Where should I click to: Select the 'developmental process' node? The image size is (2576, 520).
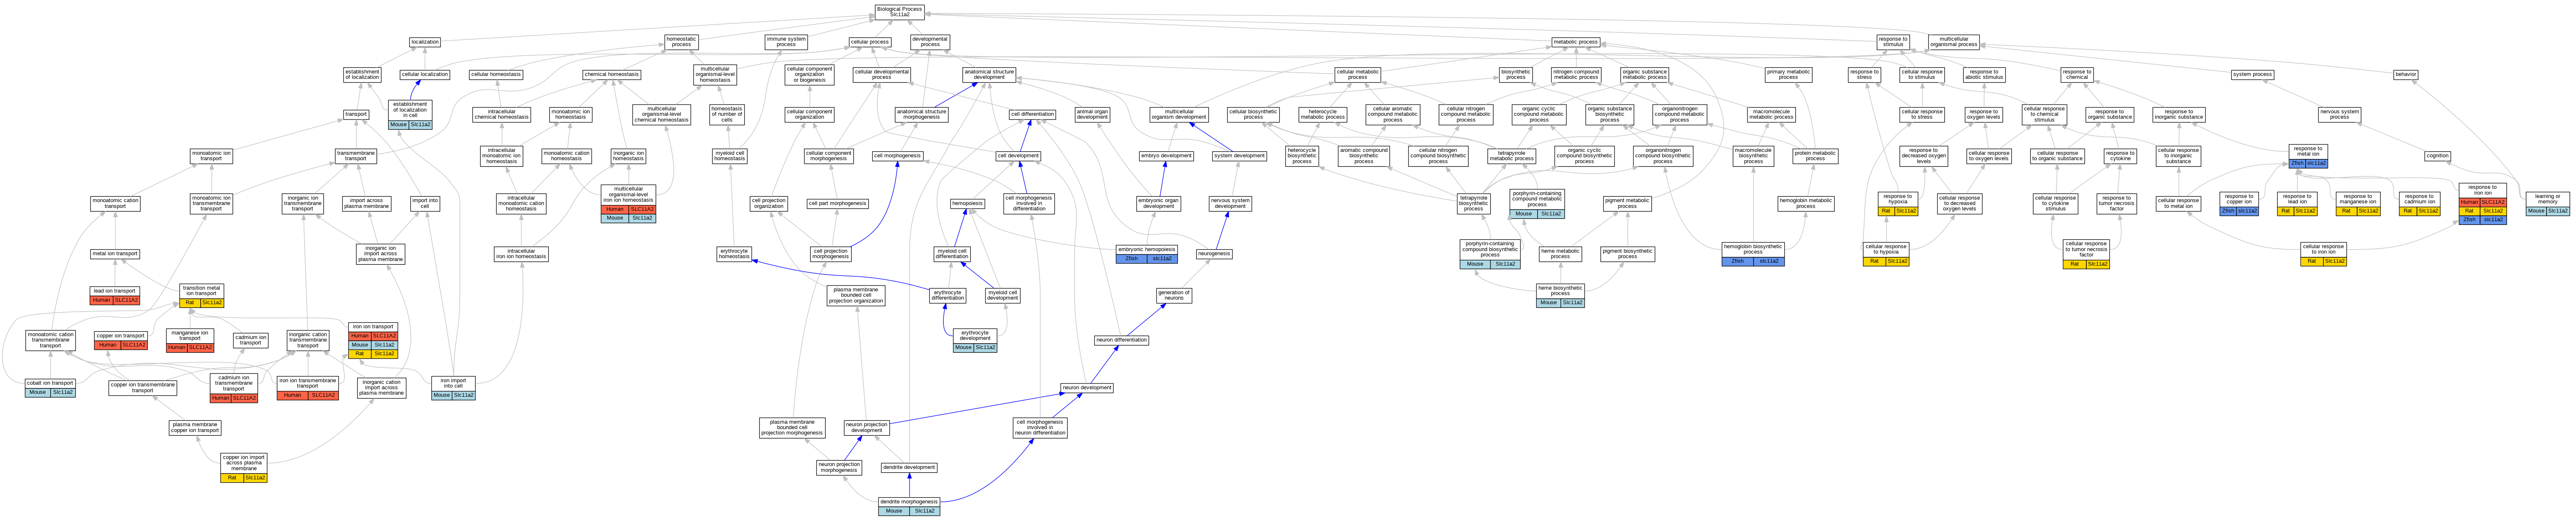(x=930, y=42)
